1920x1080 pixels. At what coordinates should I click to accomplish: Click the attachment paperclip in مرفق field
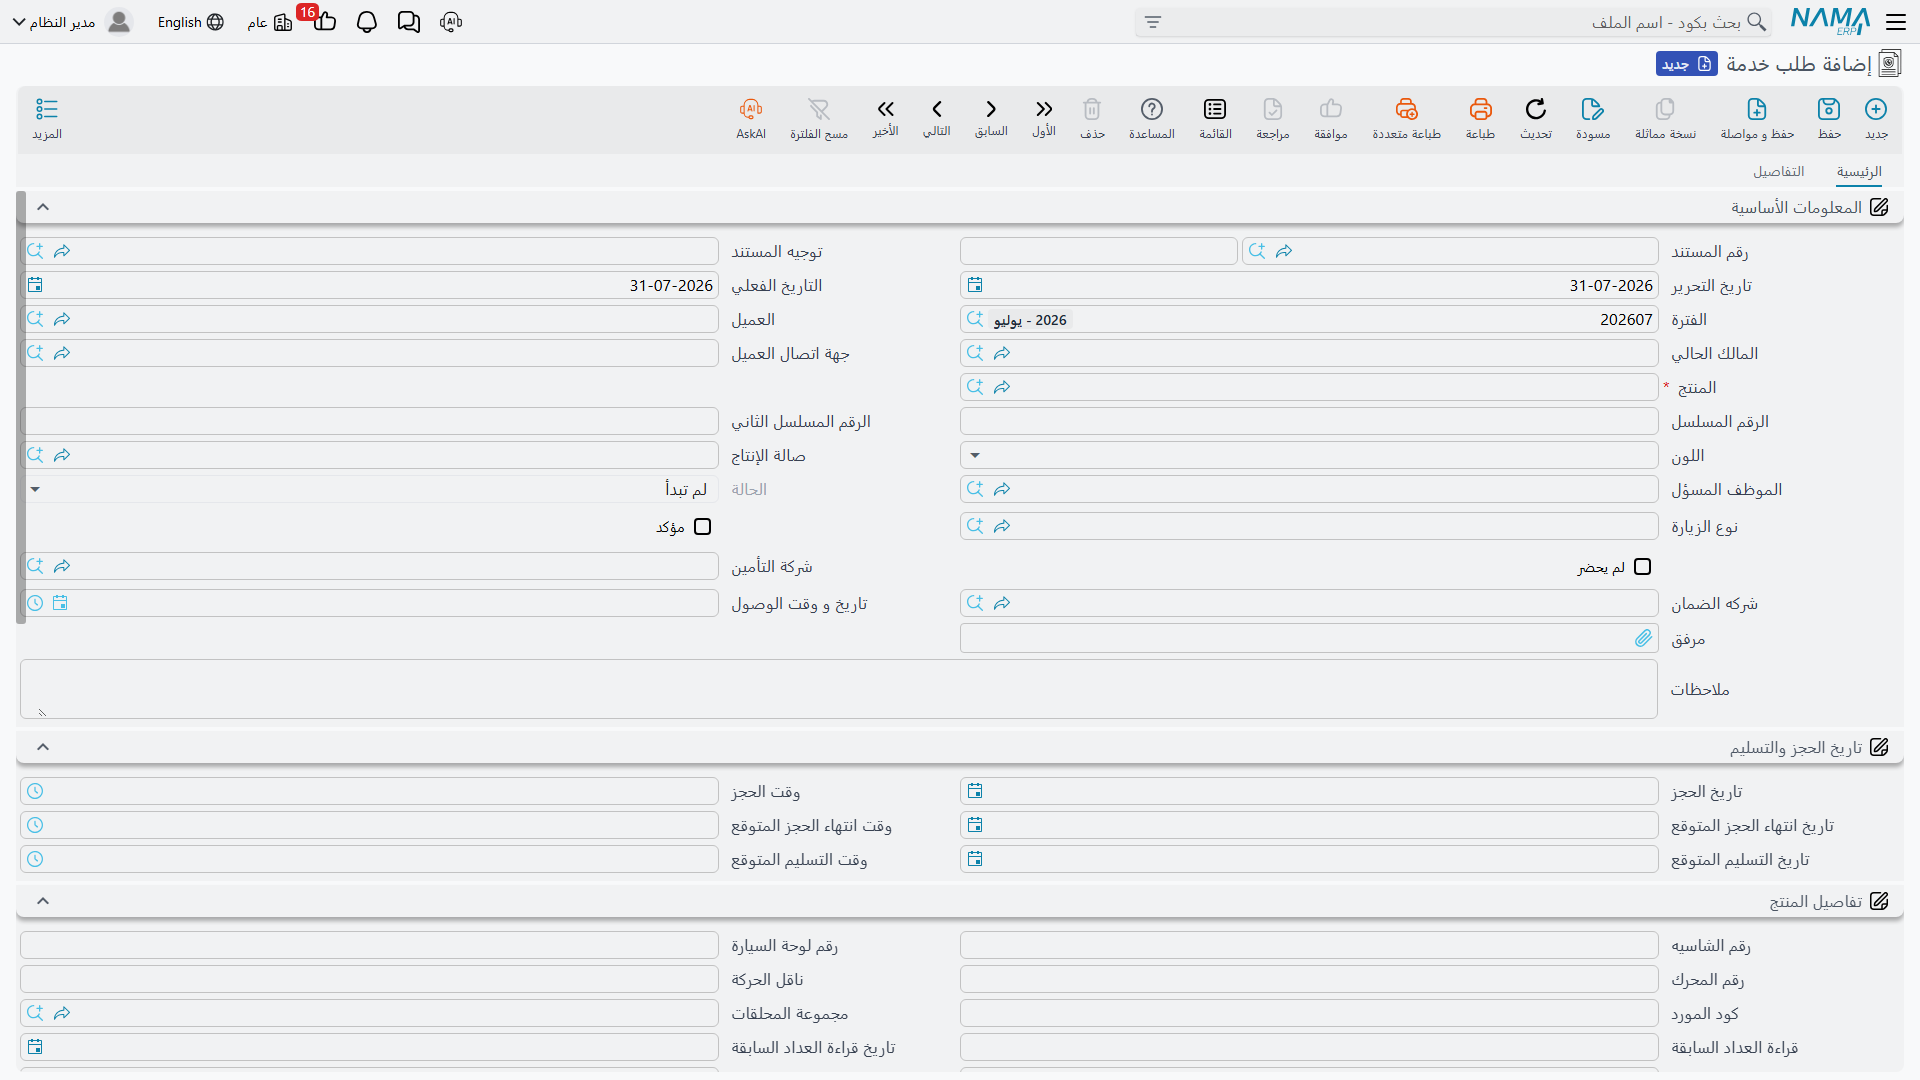1643,638
